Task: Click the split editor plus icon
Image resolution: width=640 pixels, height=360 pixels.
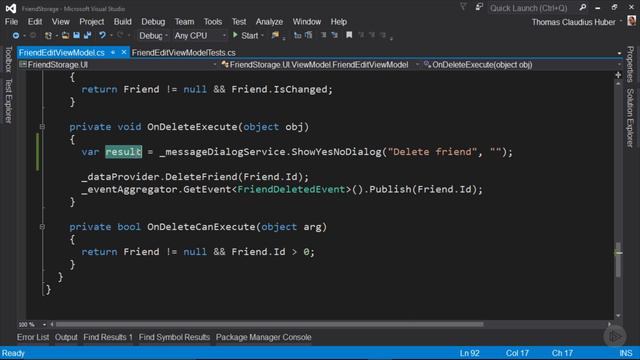Action: click(618, 75)
